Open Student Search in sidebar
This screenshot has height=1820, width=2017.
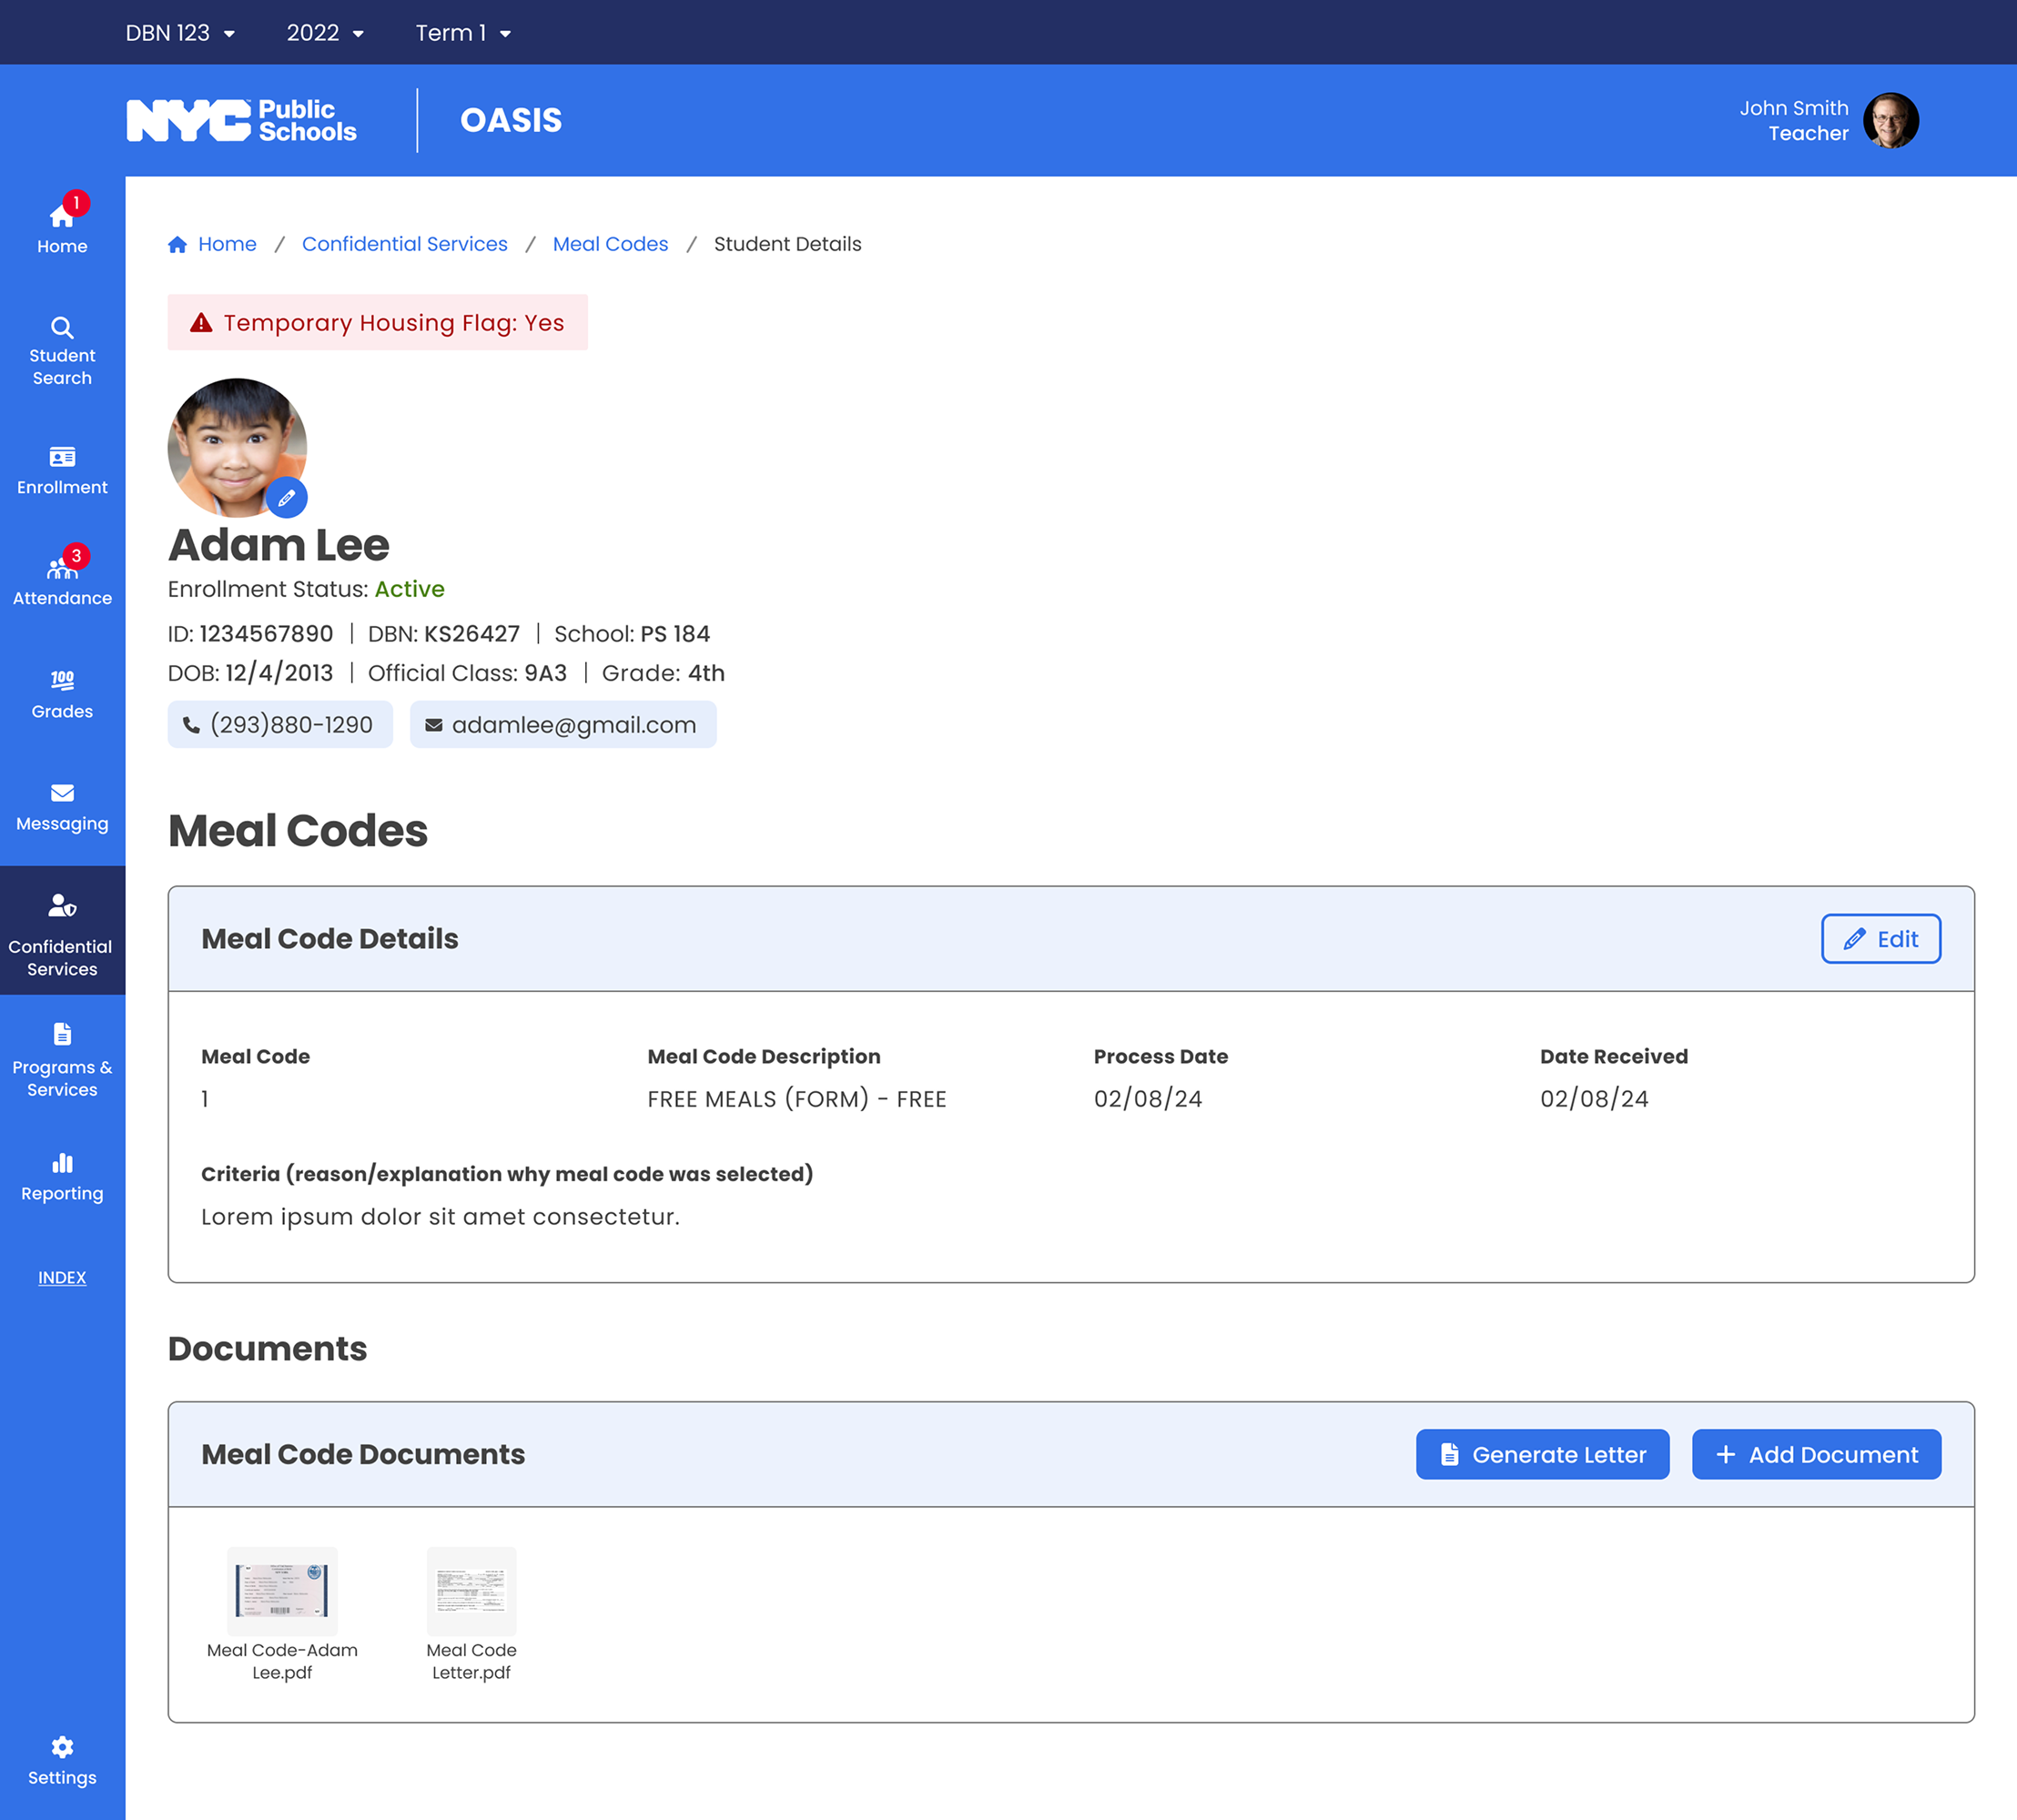[62, 350]
